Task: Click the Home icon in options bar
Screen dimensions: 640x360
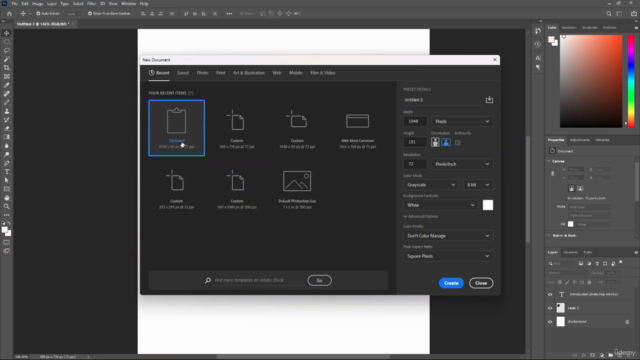Action: pos(9,13)
